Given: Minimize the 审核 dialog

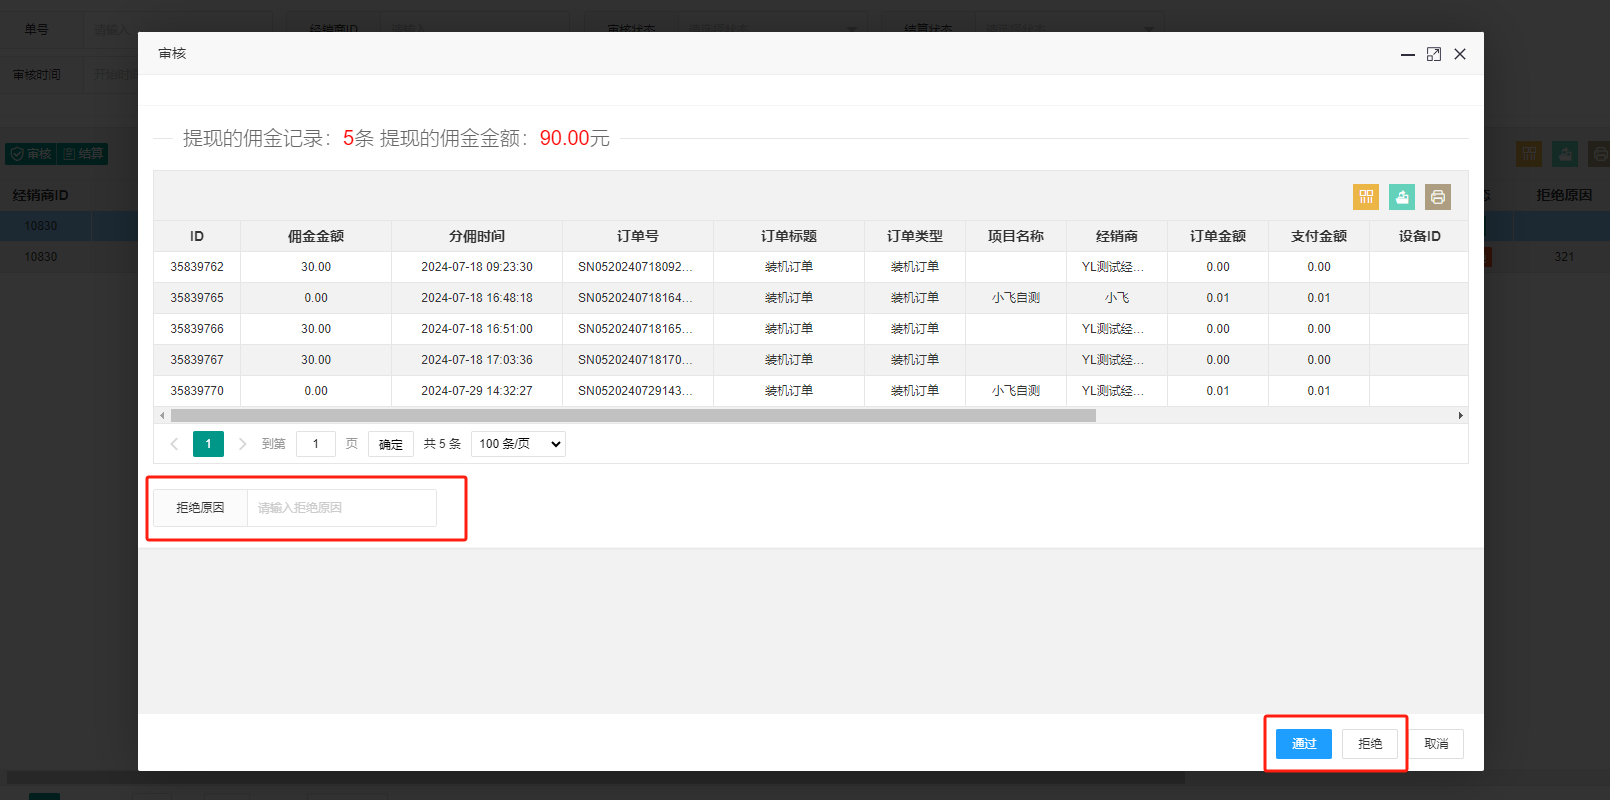Looking at the screenshot, I should 1408,54.
